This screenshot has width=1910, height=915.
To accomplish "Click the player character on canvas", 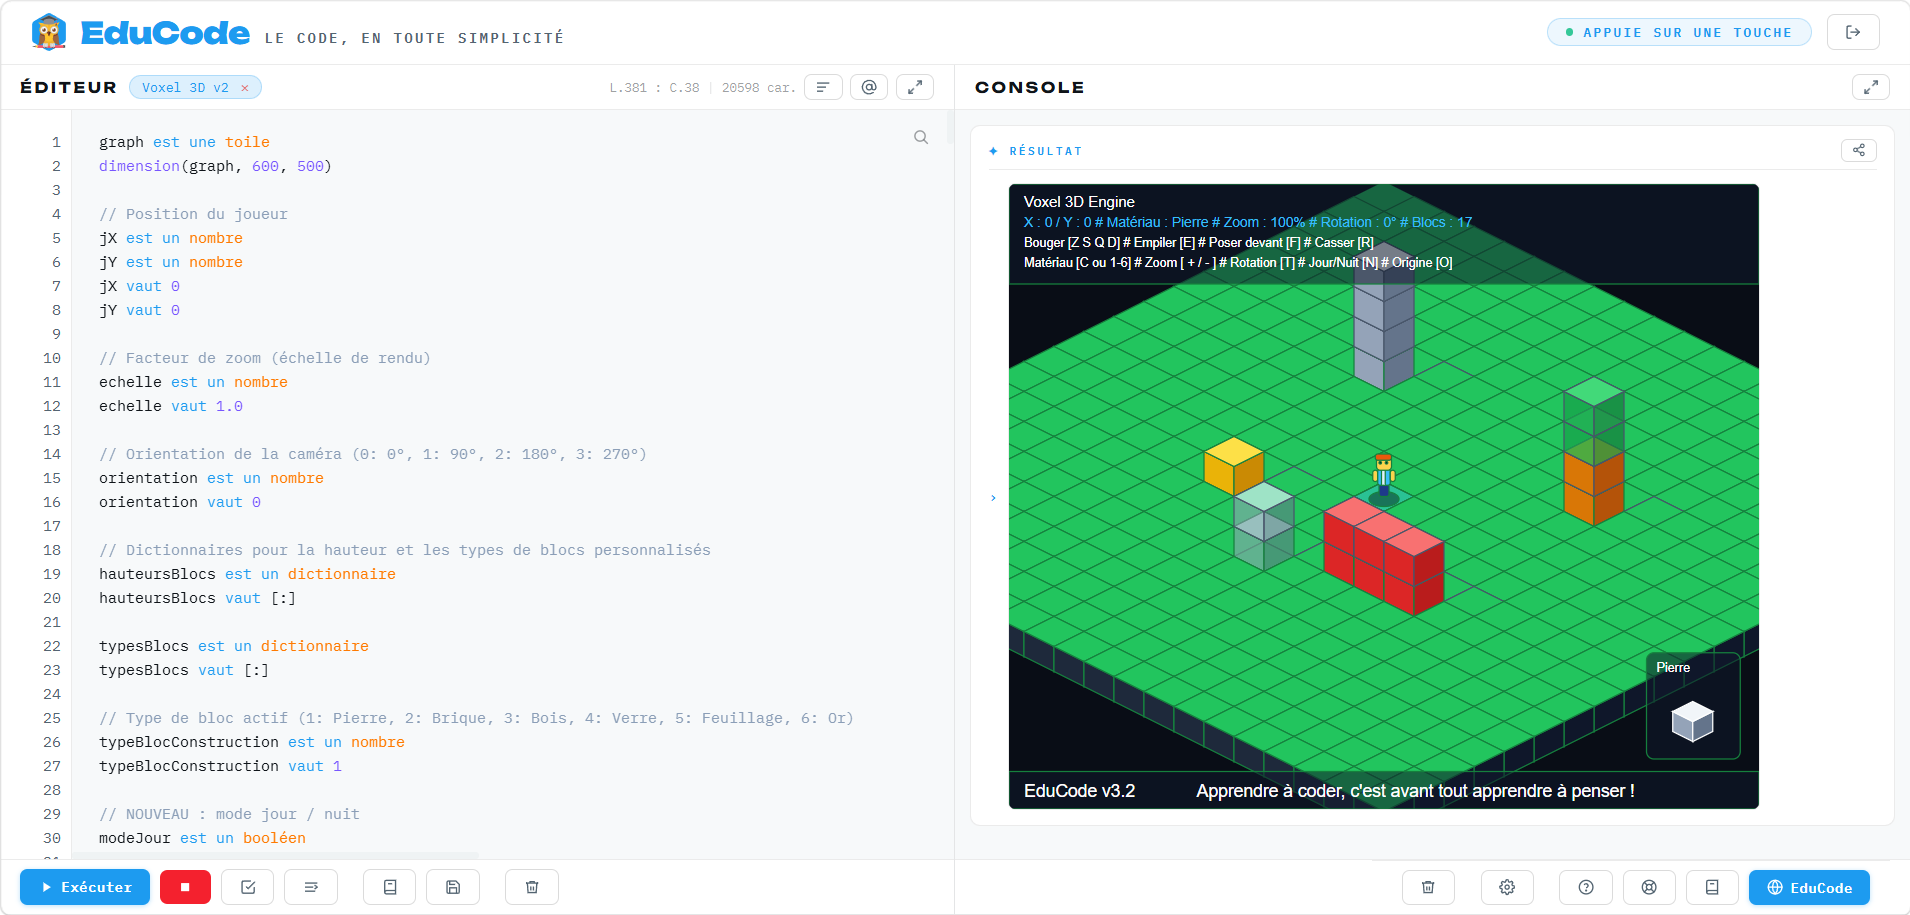I will click(x=1384, y=475).
